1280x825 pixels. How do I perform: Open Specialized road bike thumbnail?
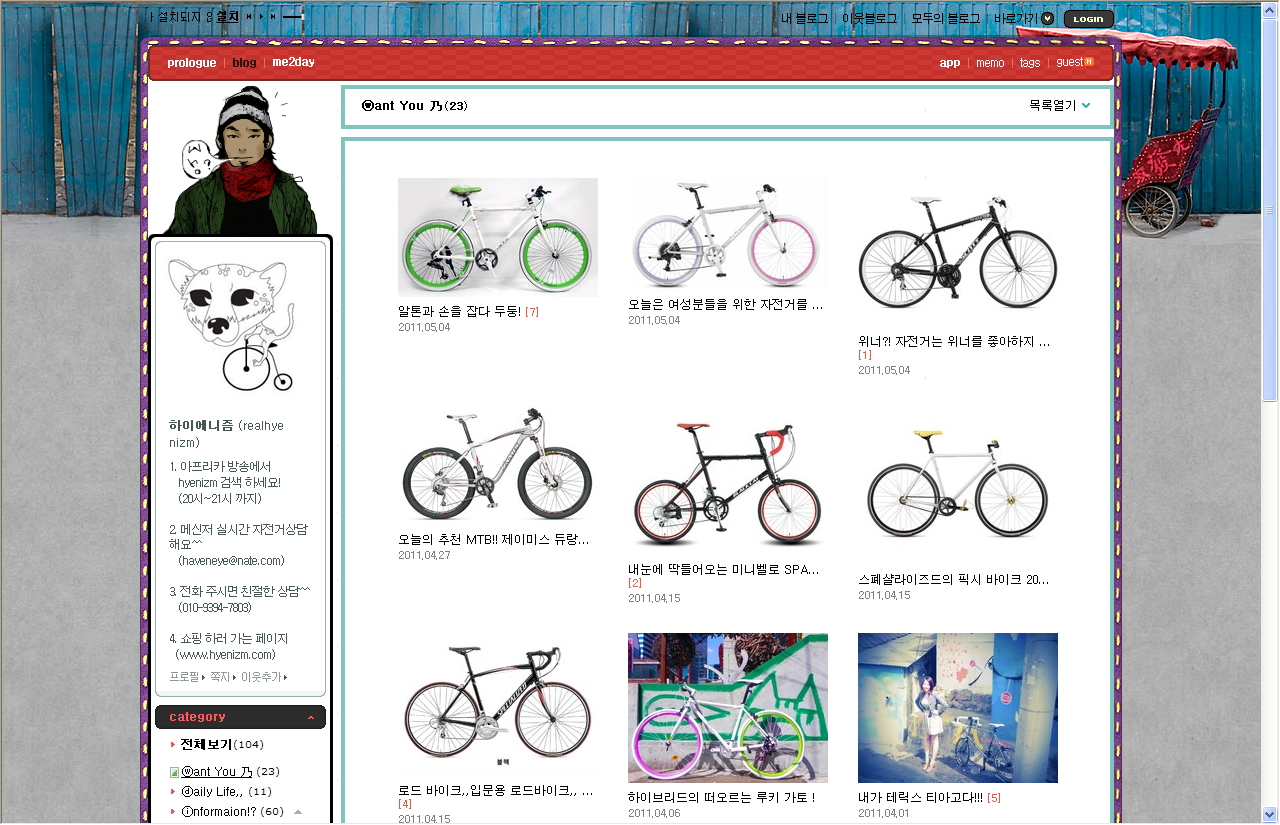pos(498,705)
